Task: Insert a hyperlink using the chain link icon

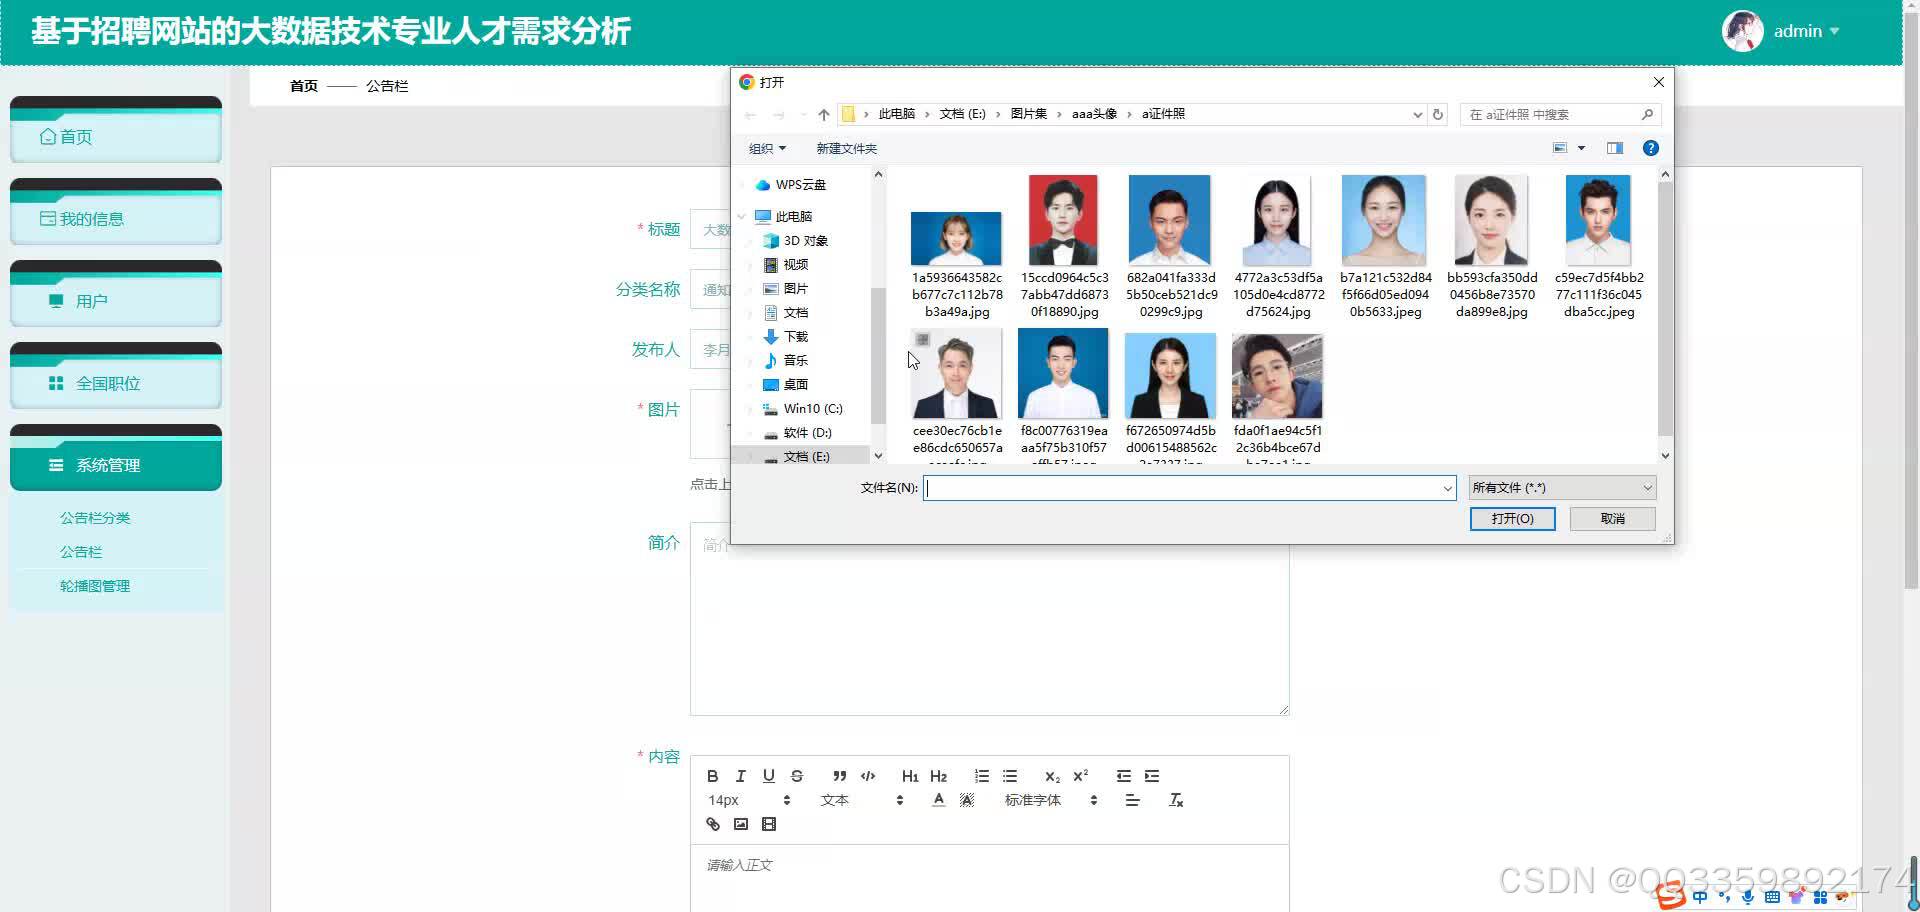Action: tap(712, 823)
